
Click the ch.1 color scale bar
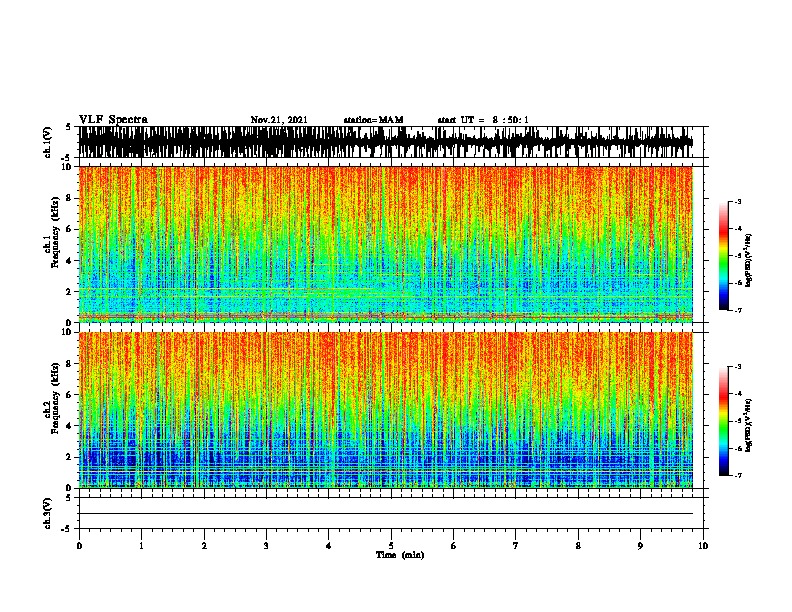click(x=724, y=256)
